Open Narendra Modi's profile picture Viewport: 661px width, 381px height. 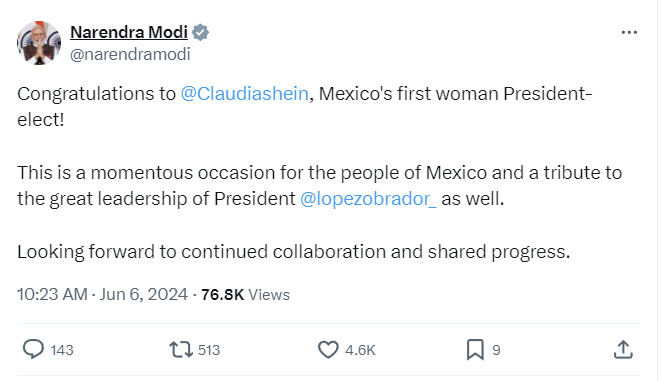[x=39, y=43]
